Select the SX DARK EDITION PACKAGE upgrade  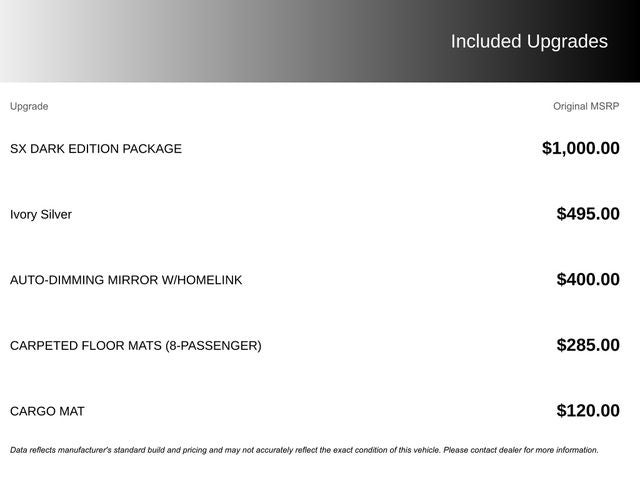coord(96,149)
